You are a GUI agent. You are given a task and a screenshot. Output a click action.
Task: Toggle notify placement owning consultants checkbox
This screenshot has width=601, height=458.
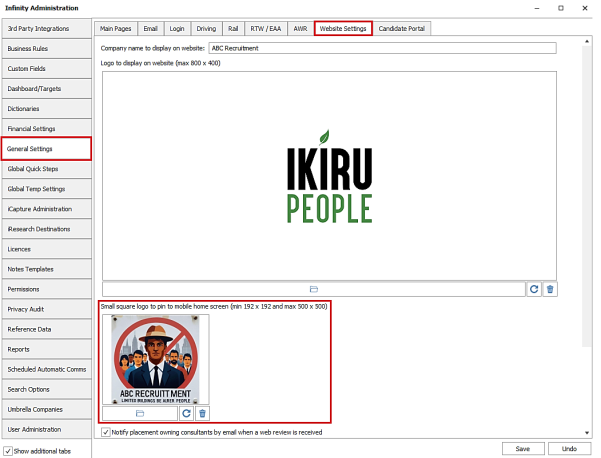tap(105, 432)
